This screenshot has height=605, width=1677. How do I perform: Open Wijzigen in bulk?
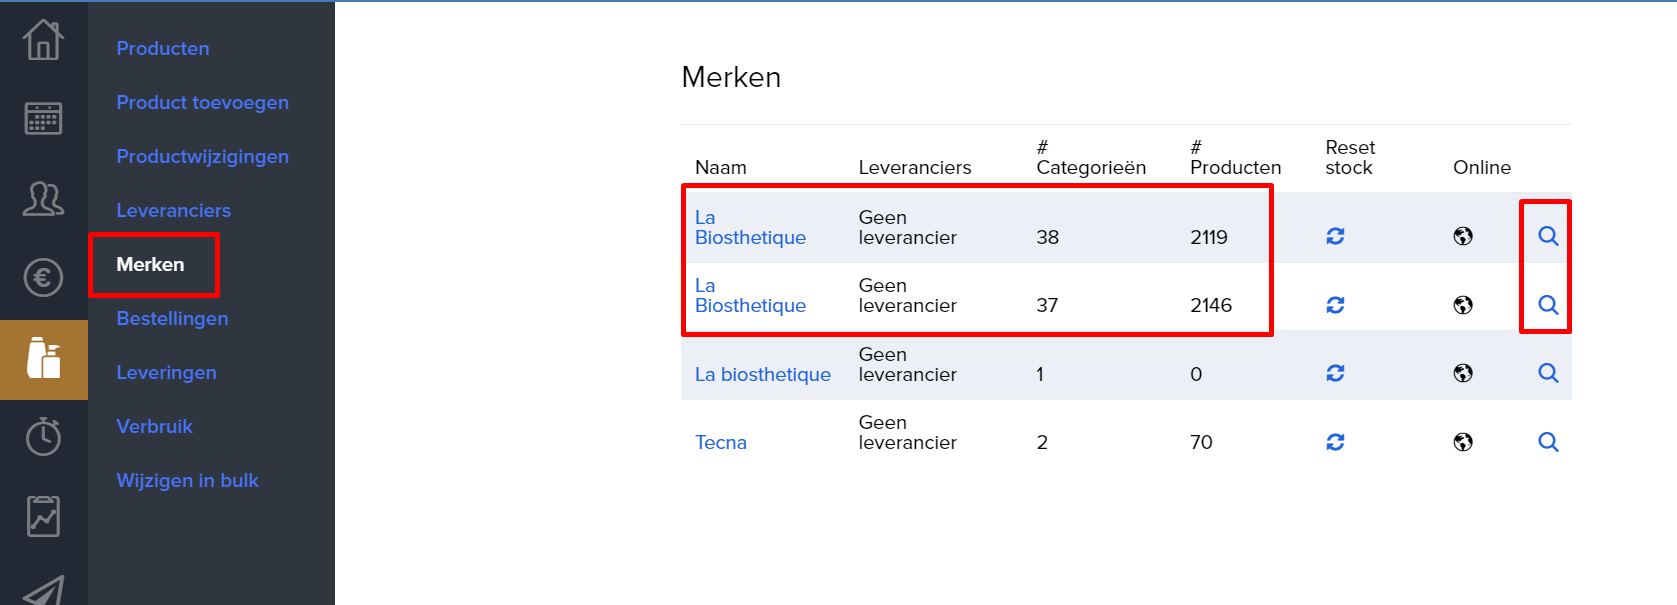[x=187, y=480]
